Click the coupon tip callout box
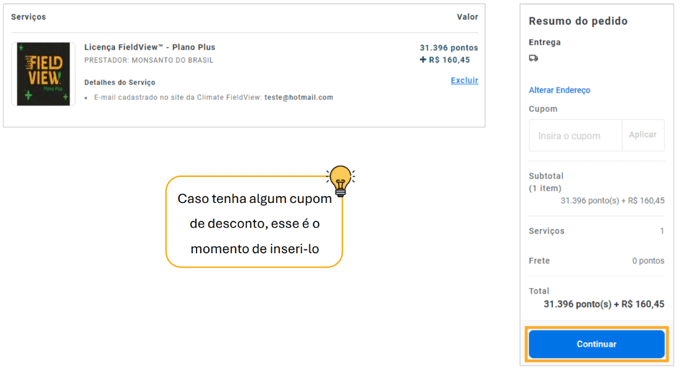This screenshot has height=378, width=688. click(254, 222)
